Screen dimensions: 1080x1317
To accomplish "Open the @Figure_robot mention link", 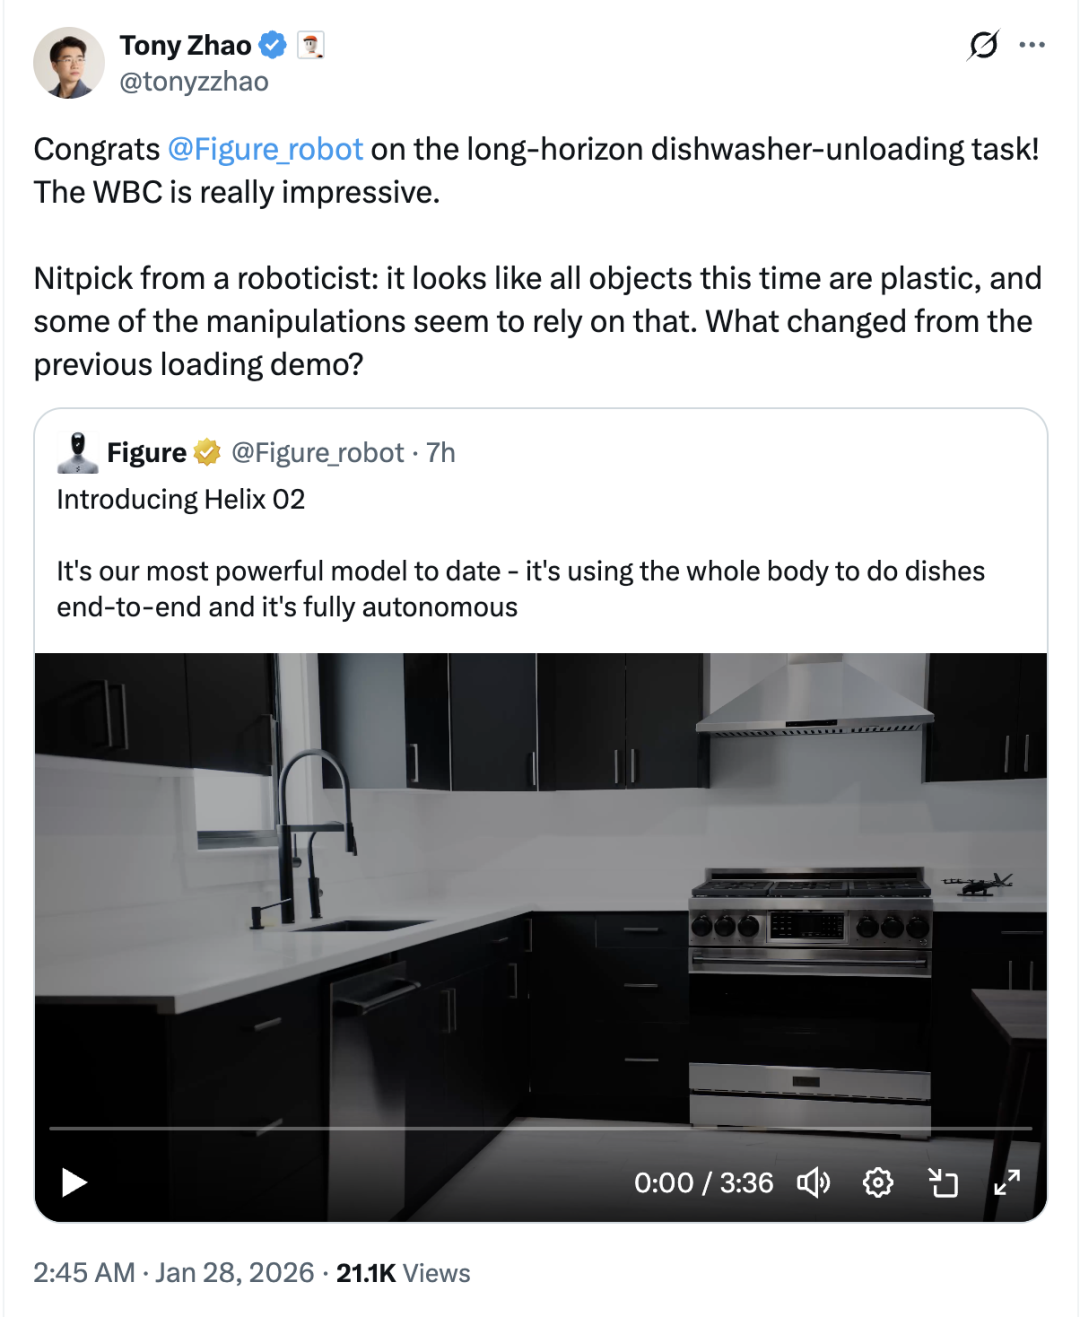I will click(x=265, y=149).
